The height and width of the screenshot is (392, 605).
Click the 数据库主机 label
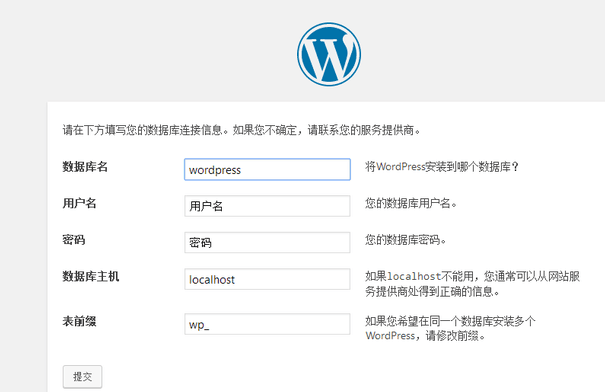click(91, 276)
